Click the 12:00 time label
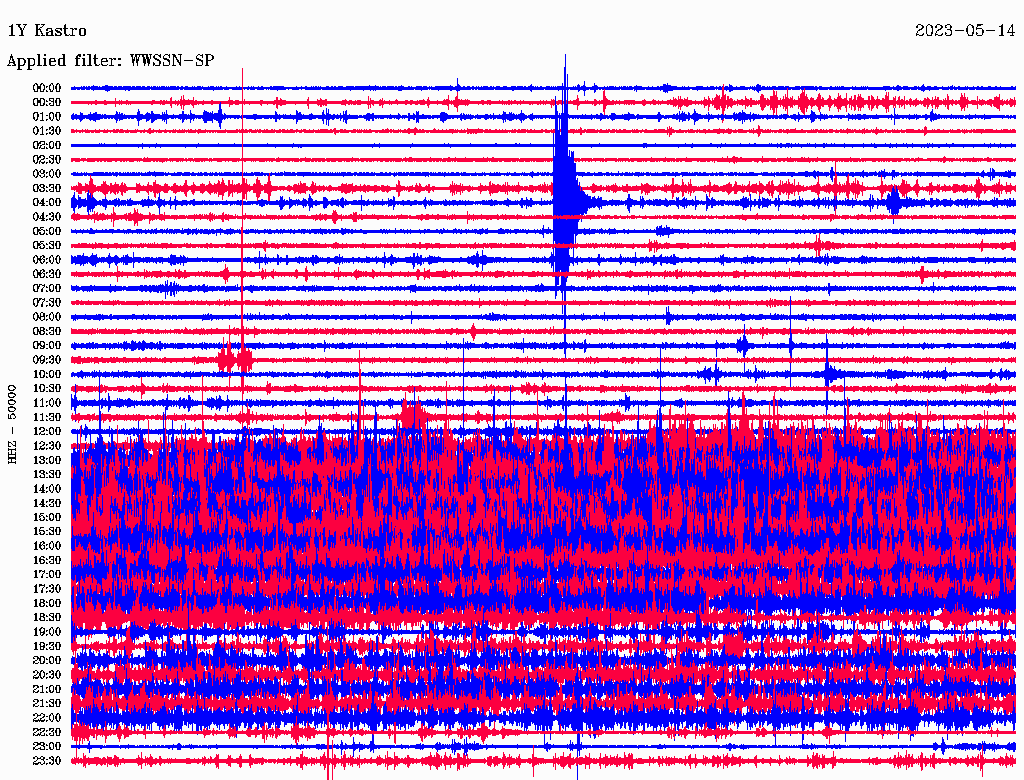1024x780 pixels. point(47,432)
